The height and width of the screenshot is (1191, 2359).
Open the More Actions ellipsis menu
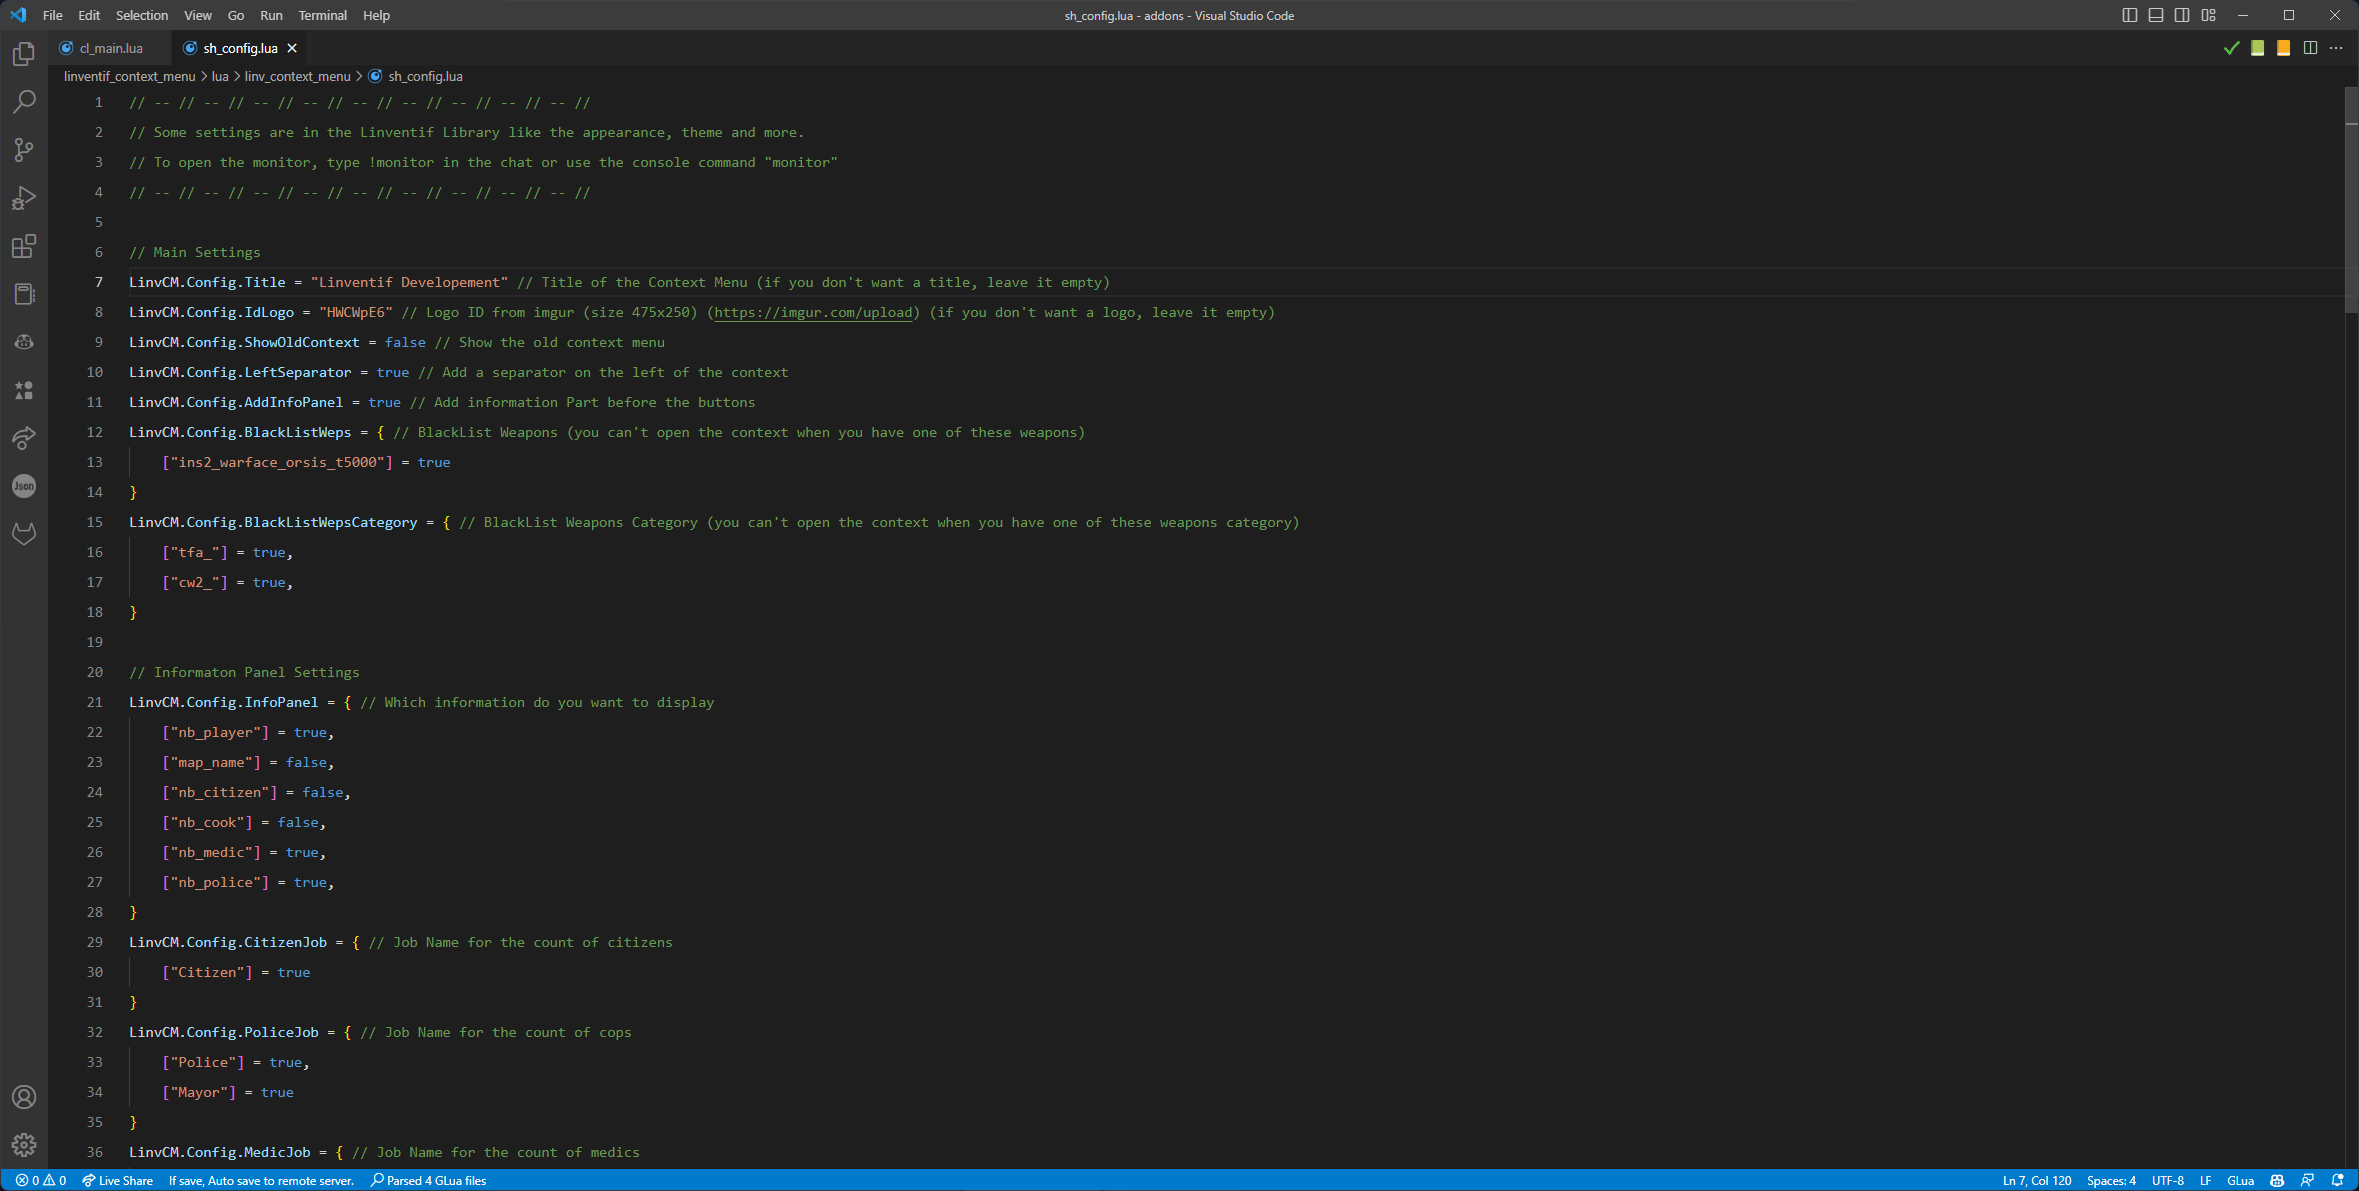[x=2336, y=48]
